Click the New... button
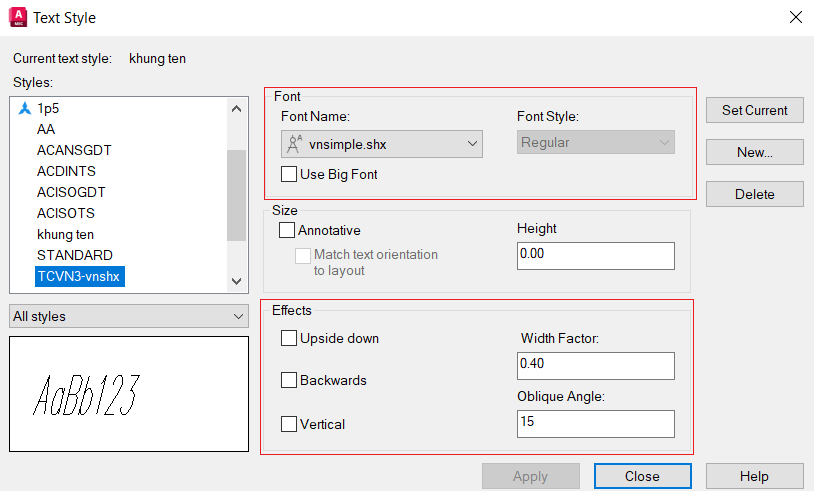The height and width of the screenshot is (491, 814). [754, 152]
